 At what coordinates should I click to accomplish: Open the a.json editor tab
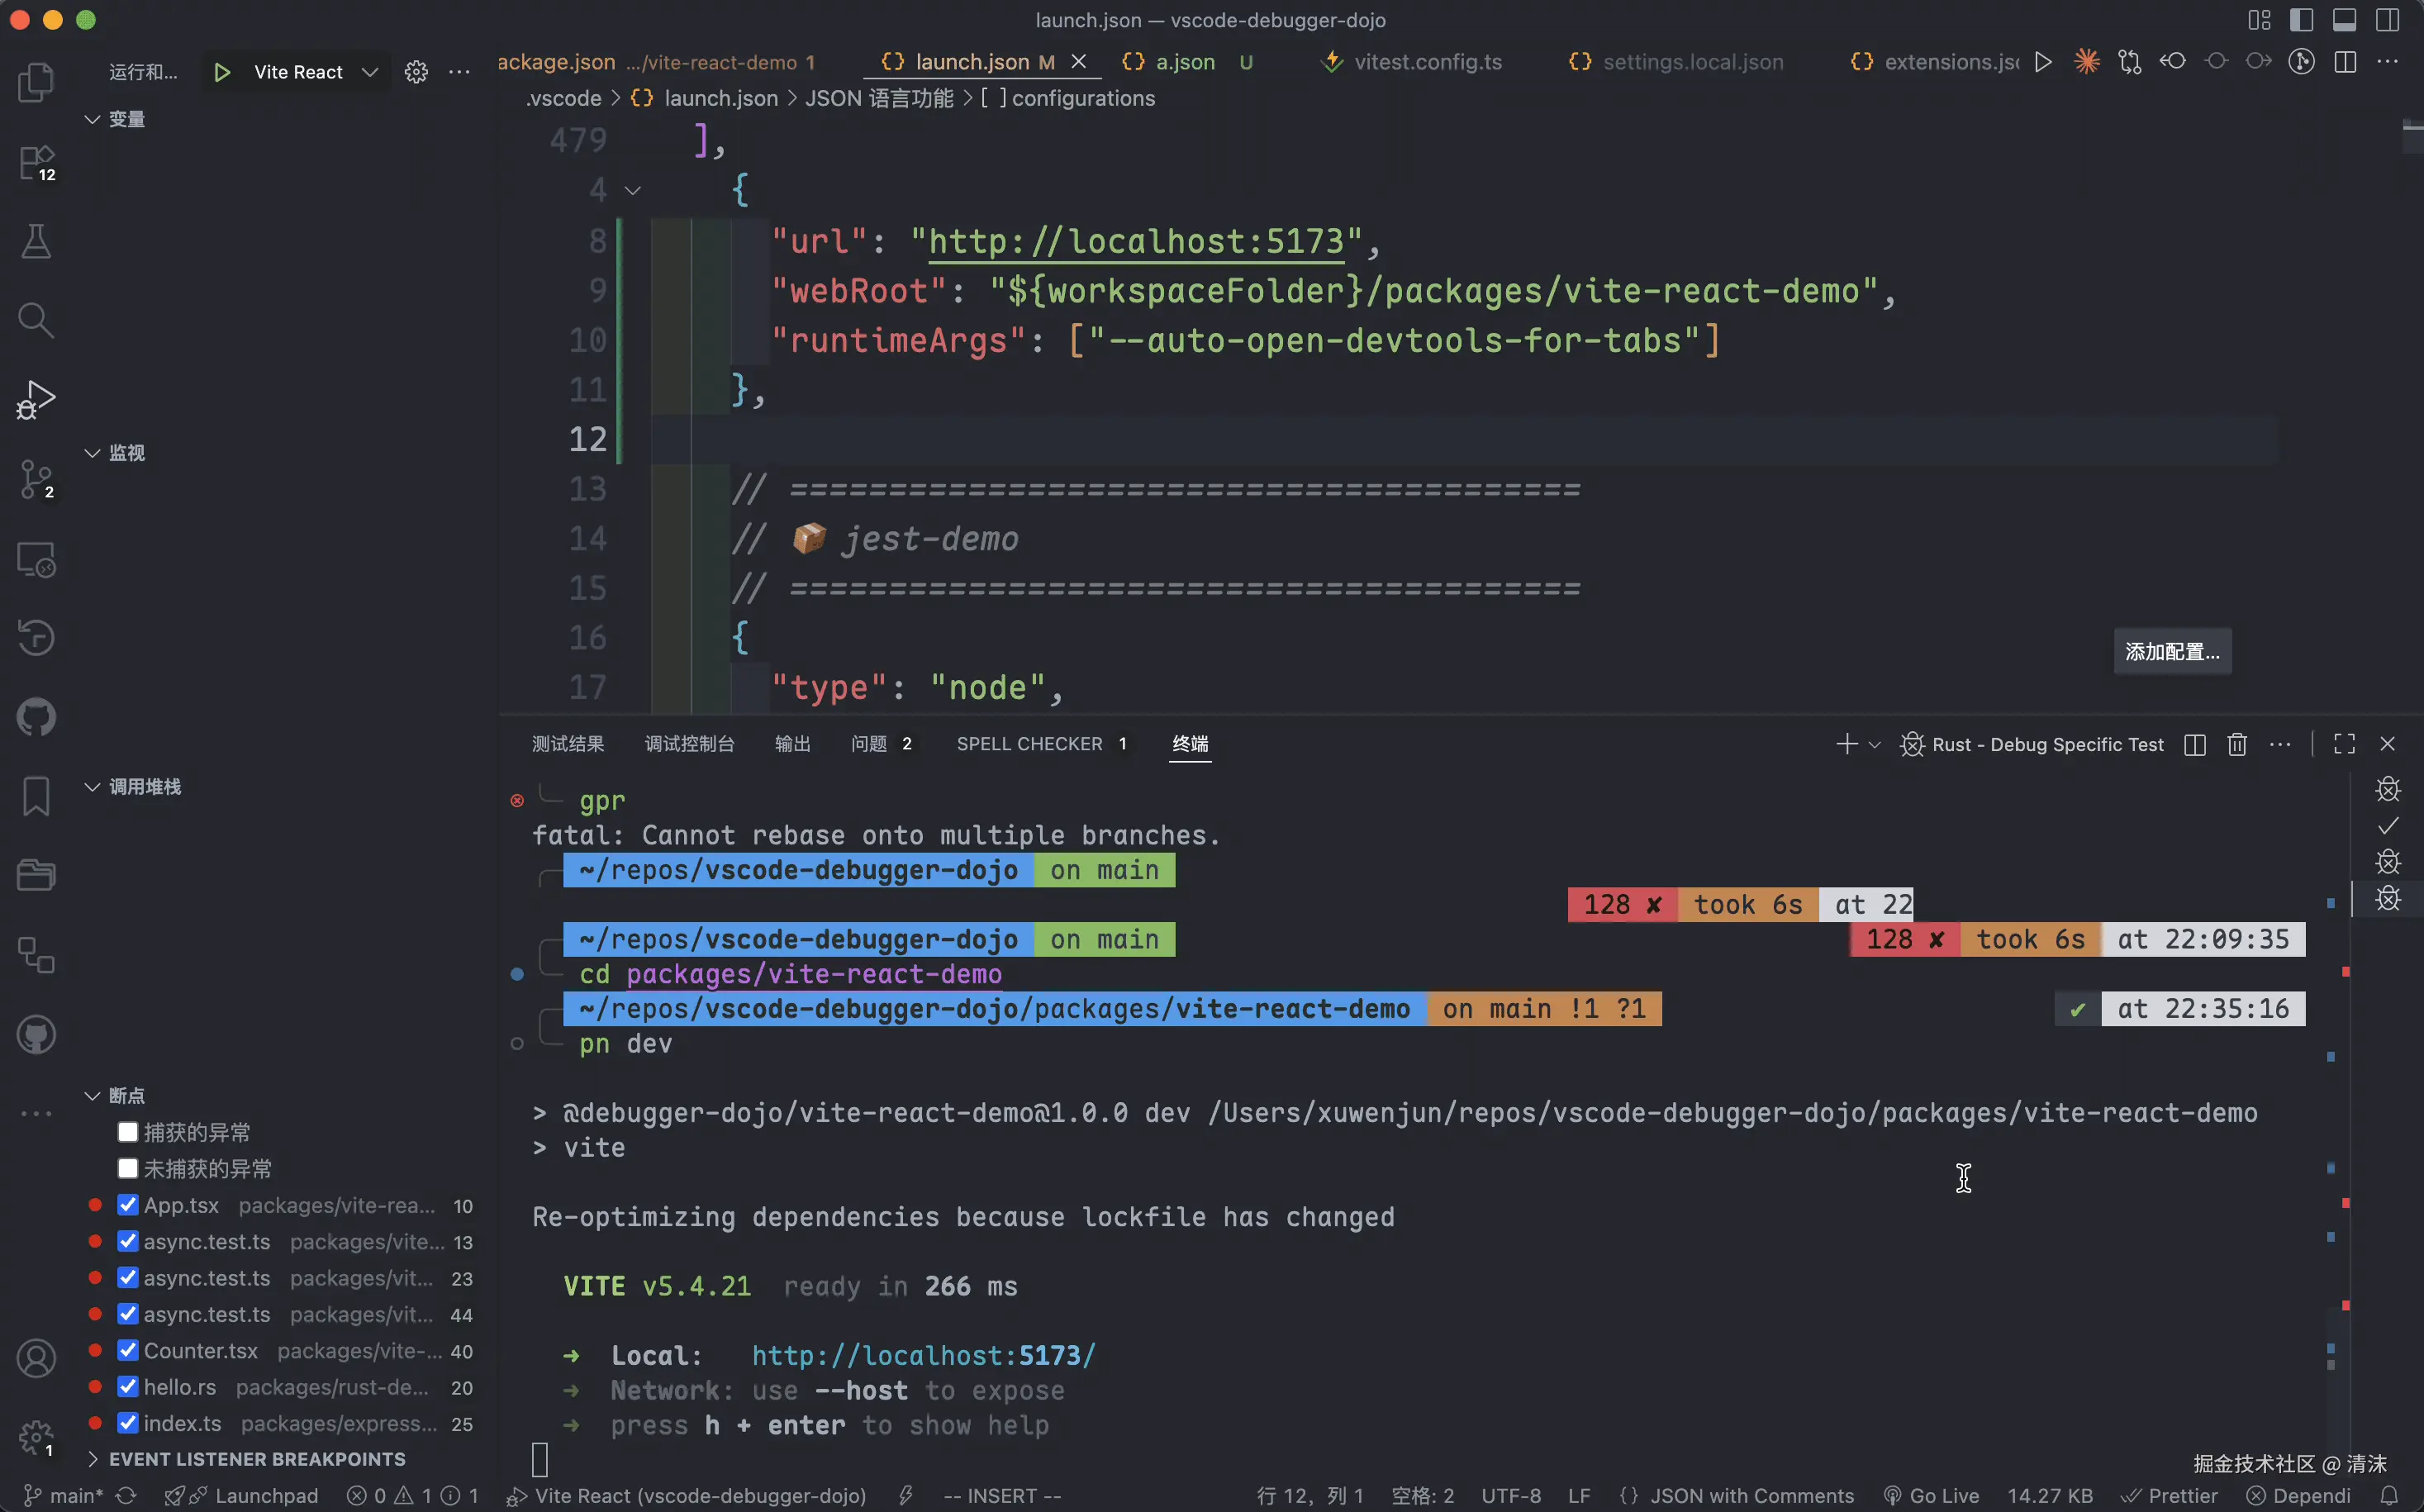click(x=1184, y=62)
